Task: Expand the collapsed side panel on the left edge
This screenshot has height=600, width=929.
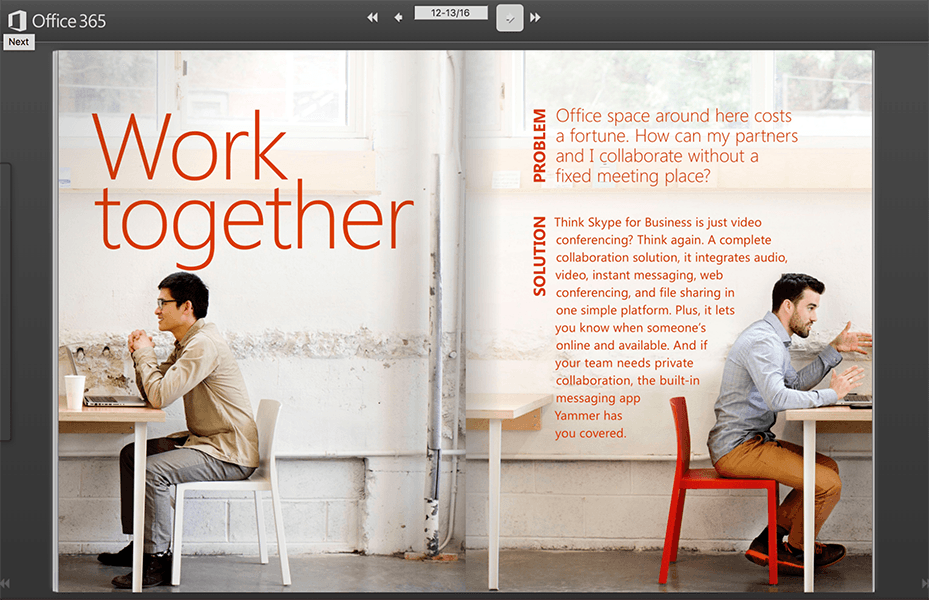Action: [x=5, y=300]
